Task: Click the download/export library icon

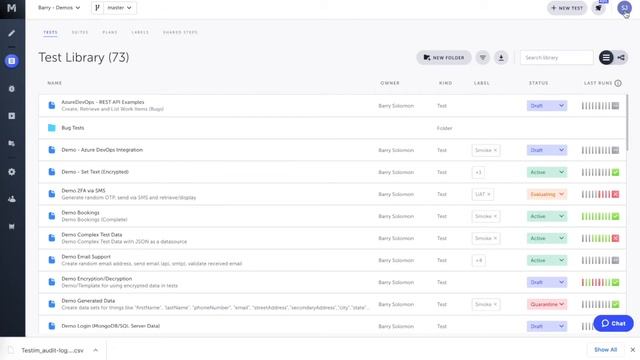Action: pyautogui.click(x=501, y=58)
